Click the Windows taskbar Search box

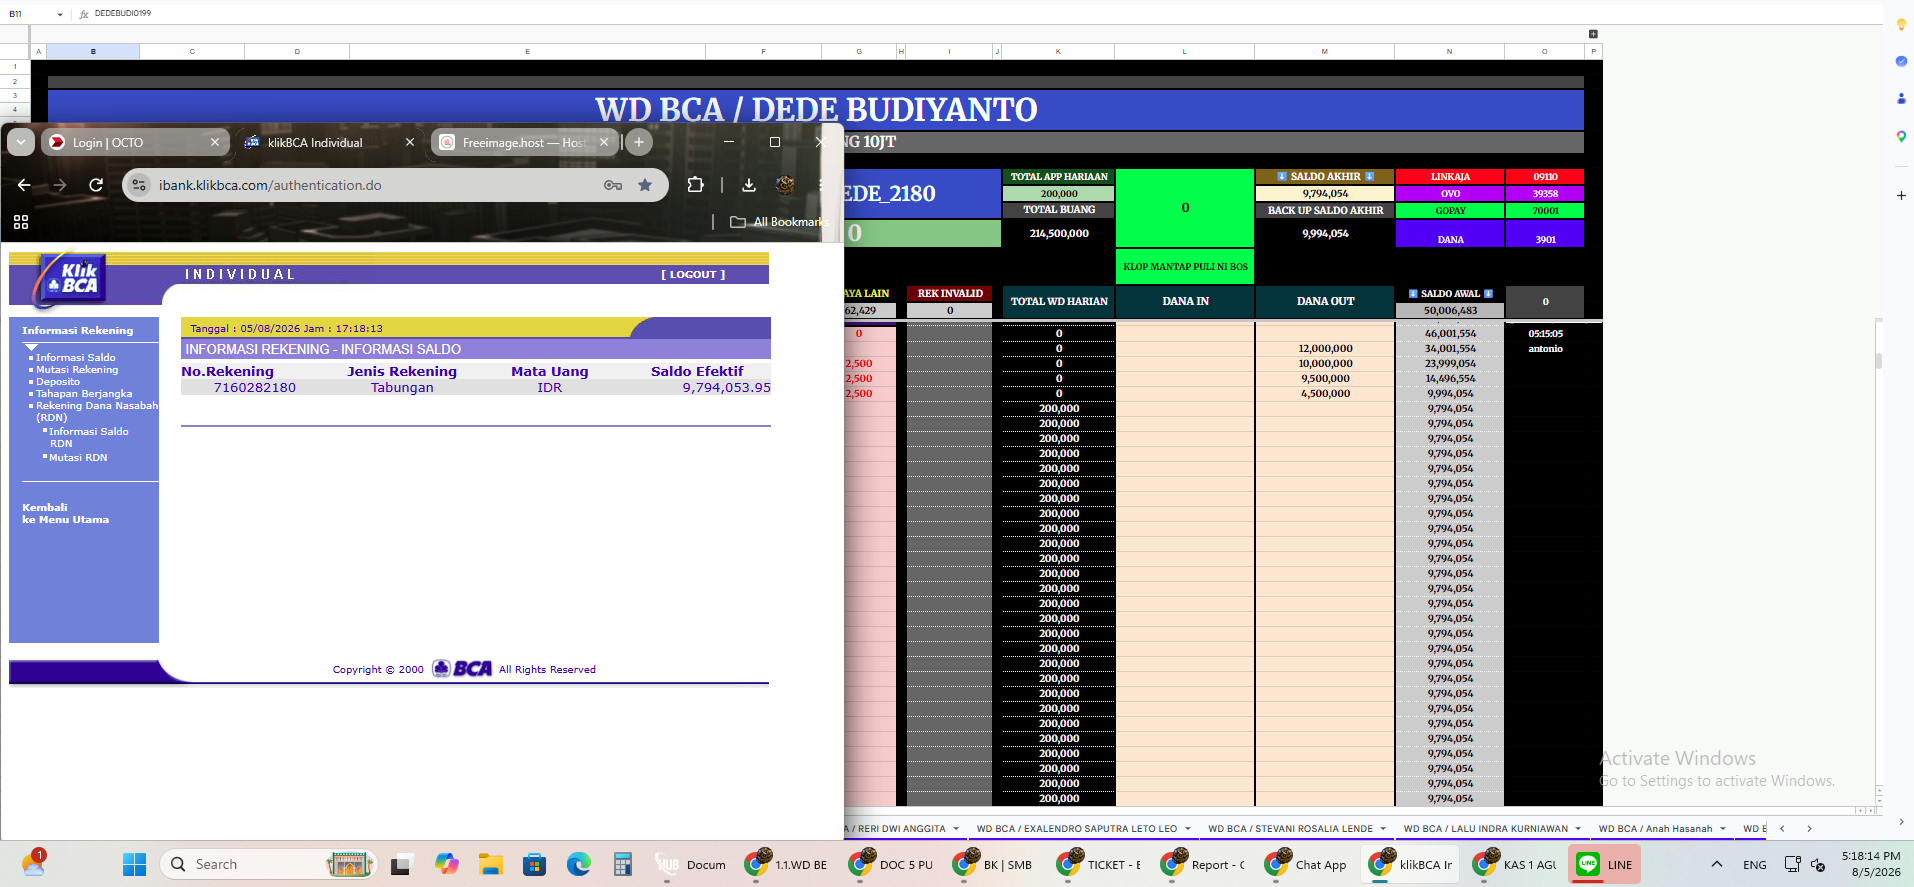pyautogui.click(x=268, y=864)
